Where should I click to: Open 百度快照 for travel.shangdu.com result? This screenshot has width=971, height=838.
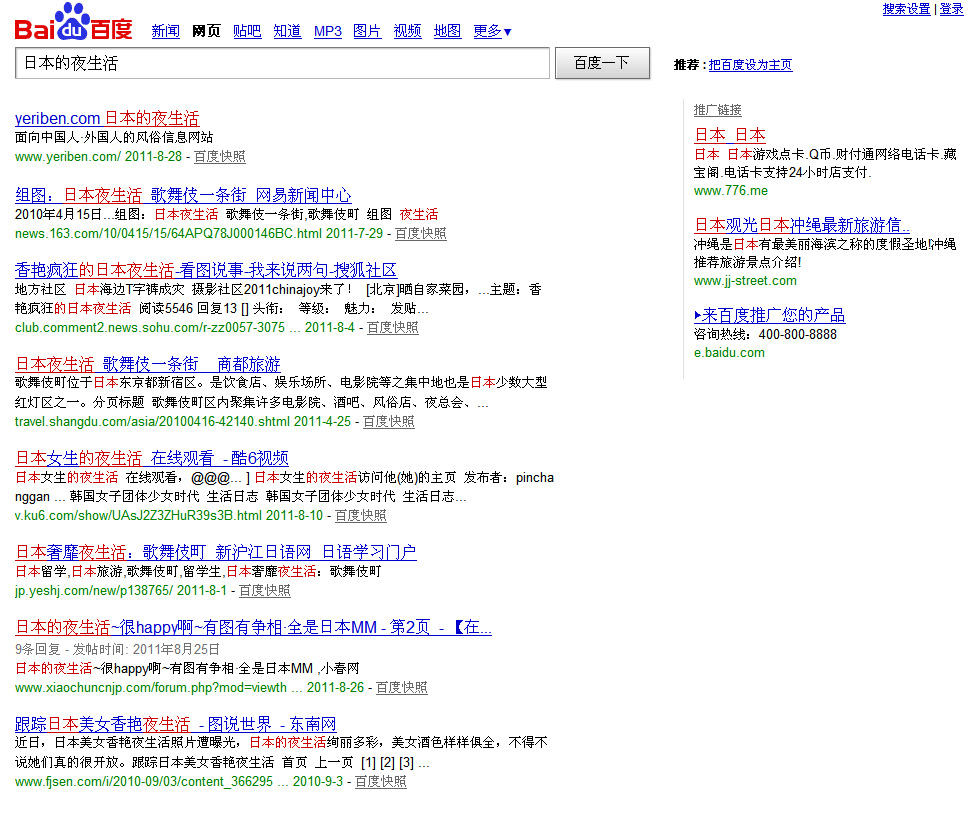point(388,421)
